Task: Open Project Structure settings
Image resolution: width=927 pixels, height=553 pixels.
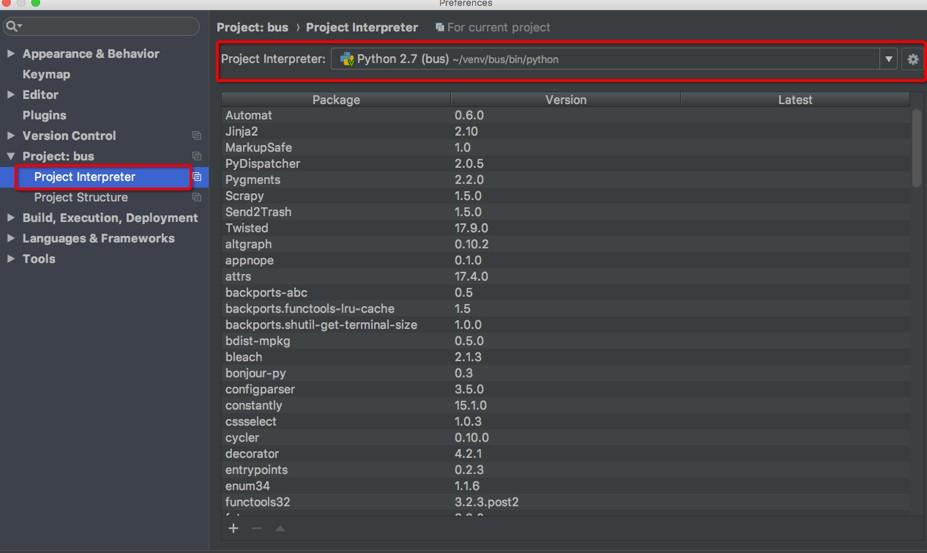Action: pos(81,197)
